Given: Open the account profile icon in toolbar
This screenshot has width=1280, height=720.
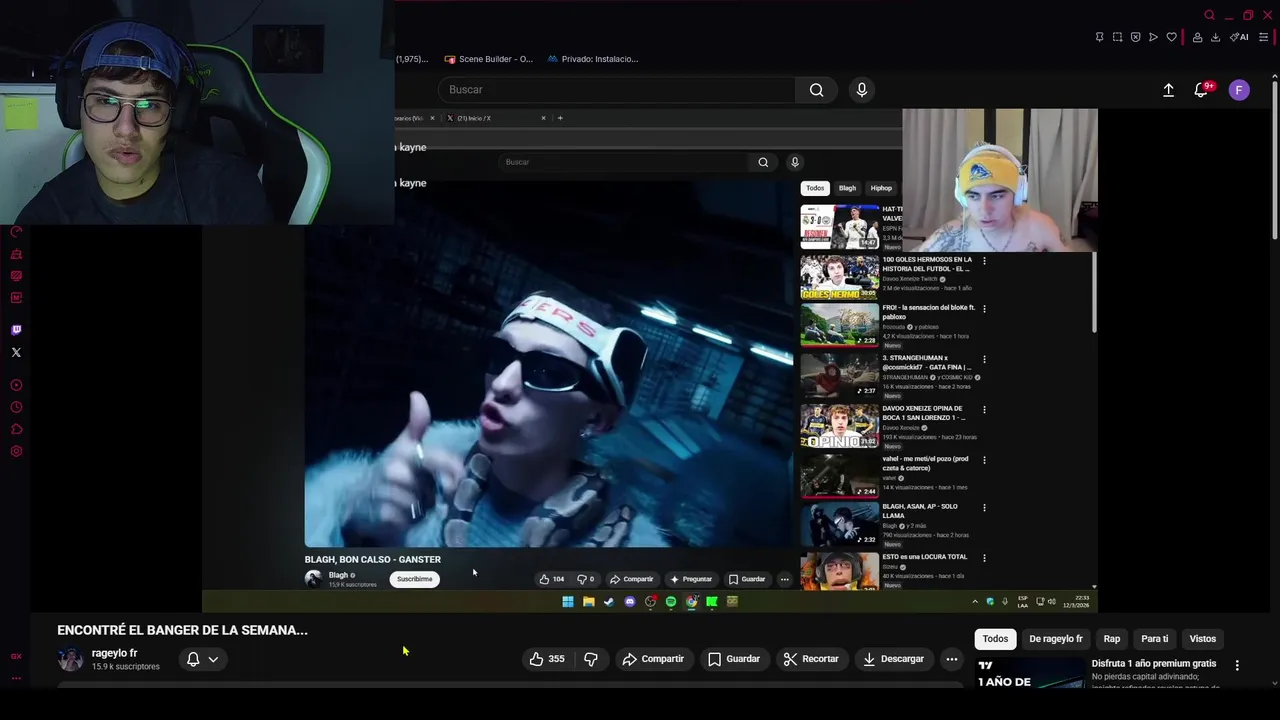Looking at the screenshot, I should (x=1197, y=37).
